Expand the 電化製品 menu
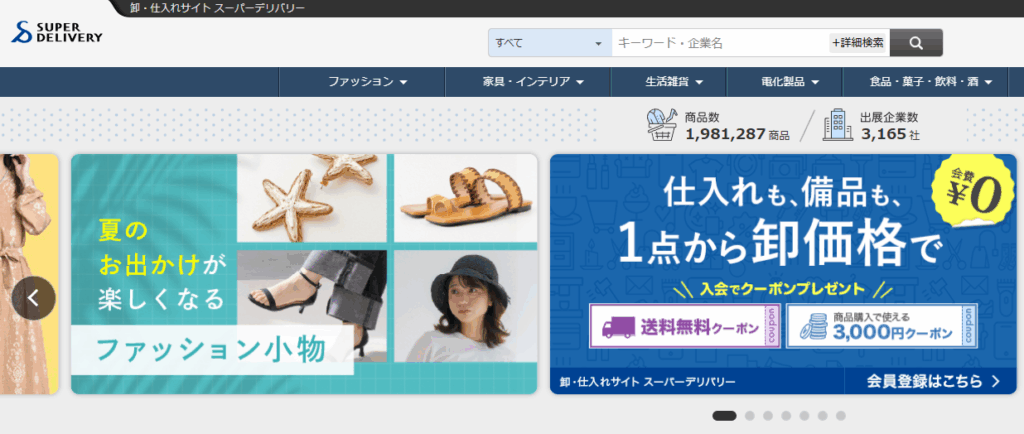 [x=790, y=82]
